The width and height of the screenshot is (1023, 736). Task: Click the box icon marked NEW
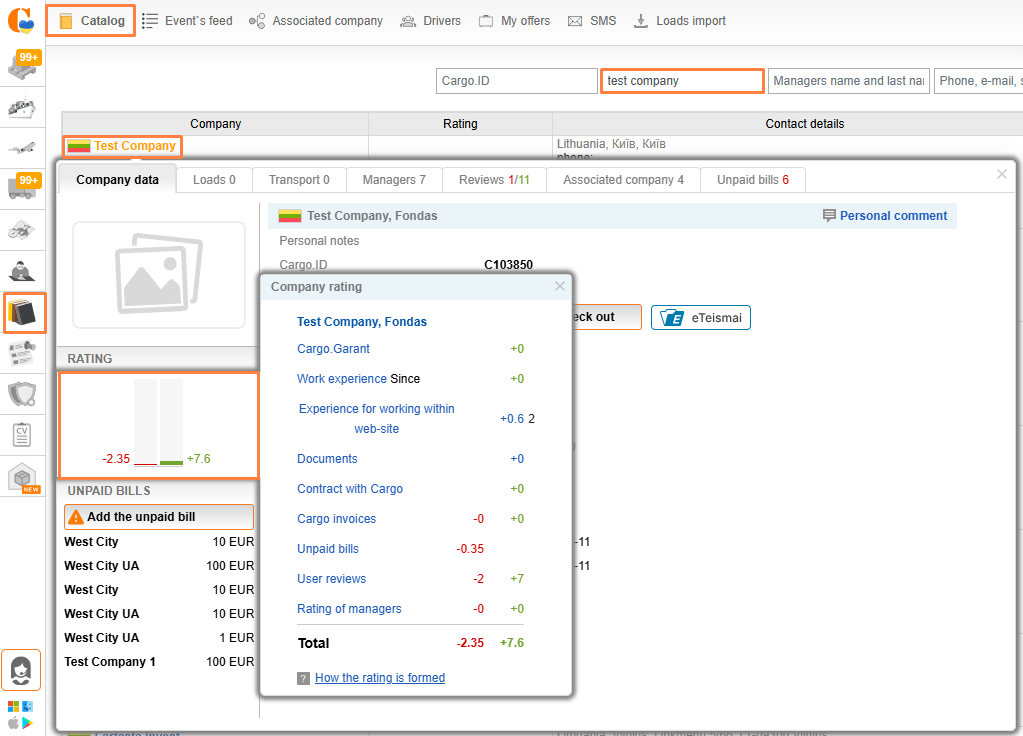(22, 478)
